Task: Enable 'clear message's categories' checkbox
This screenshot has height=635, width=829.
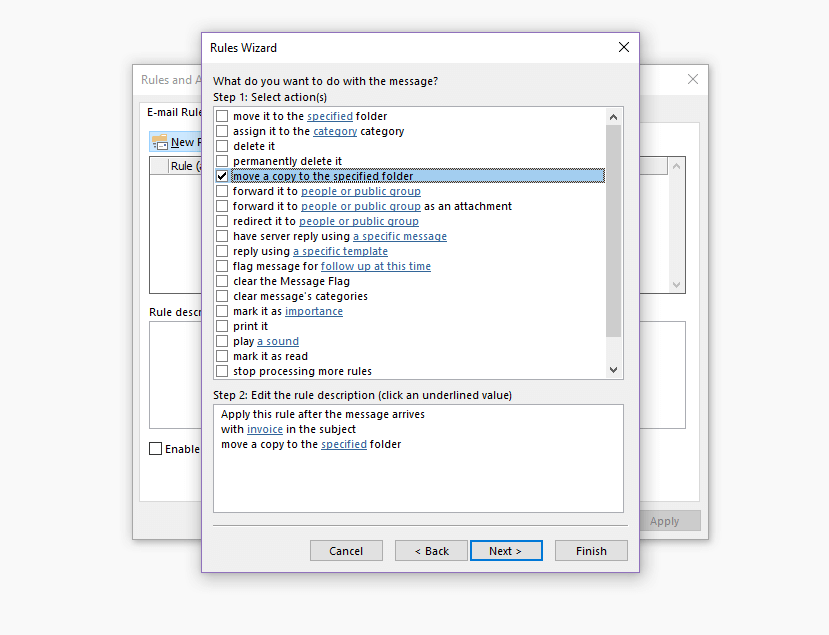Action: [222, 296]
